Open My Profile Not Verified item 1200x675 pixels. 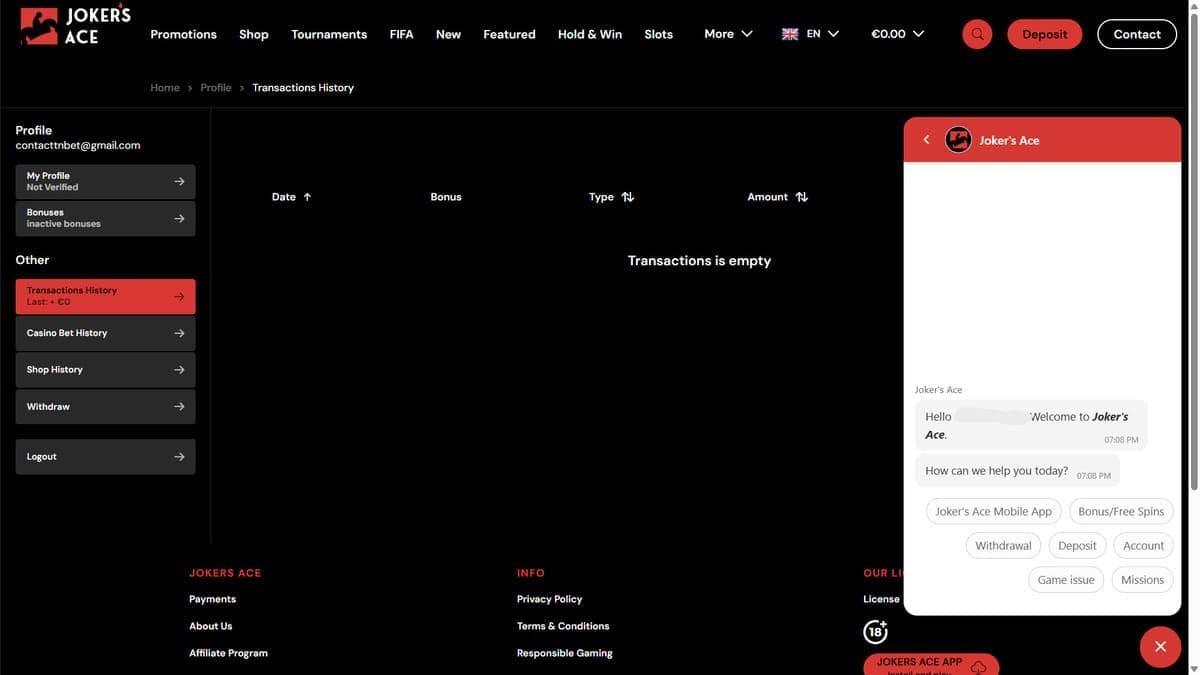(105, 181)
